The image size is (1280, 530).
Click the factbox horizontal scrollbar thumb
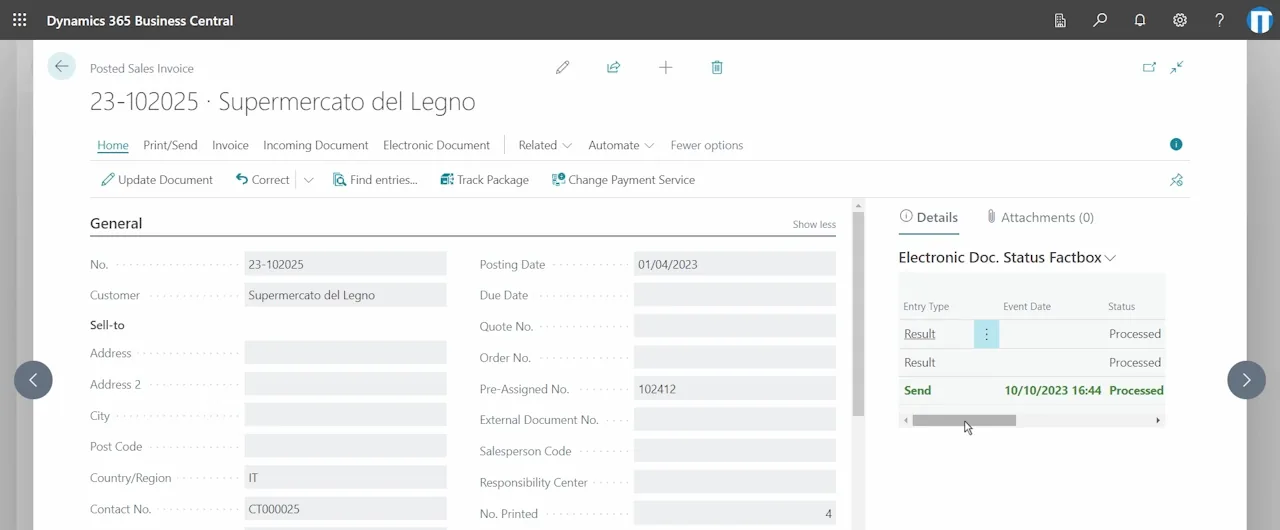pos(964,420)
